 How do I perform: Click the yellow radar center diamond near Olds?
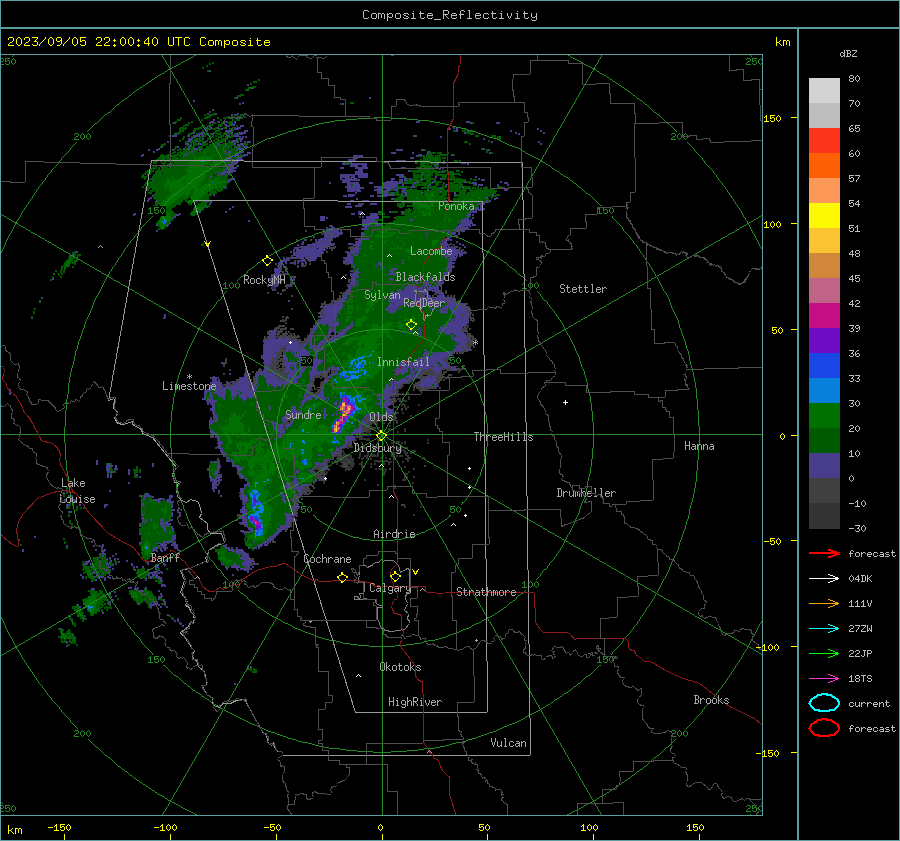click(x=381, y=436)
